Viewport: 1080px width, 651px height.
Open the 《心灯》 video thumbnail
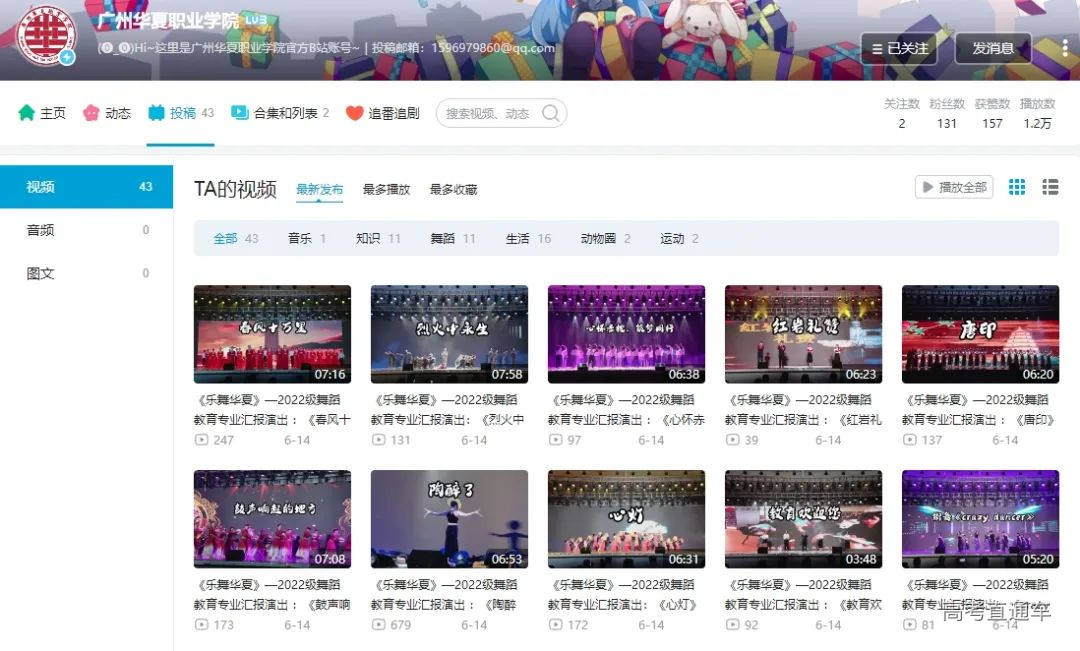coord(626,517)
